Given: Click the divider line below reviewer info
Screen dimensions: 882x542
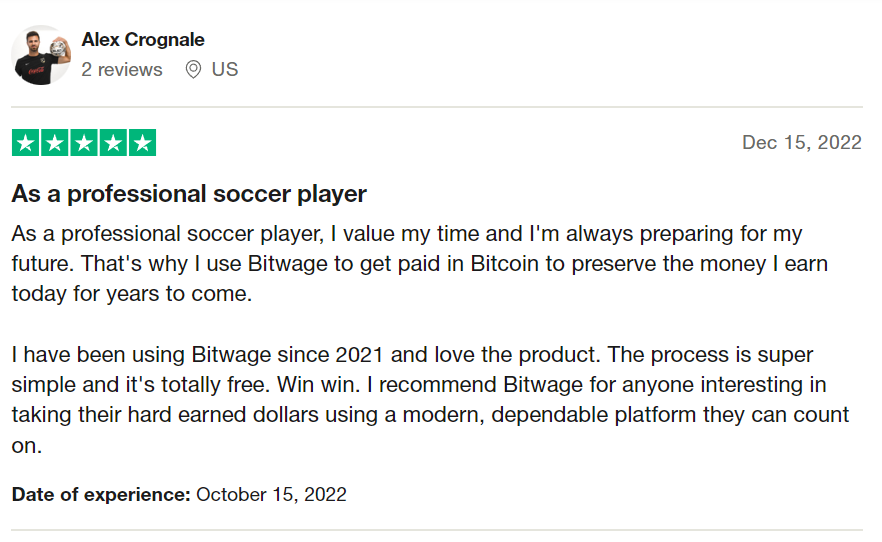Looking at the screenshot, I should (x=436, y=107).
